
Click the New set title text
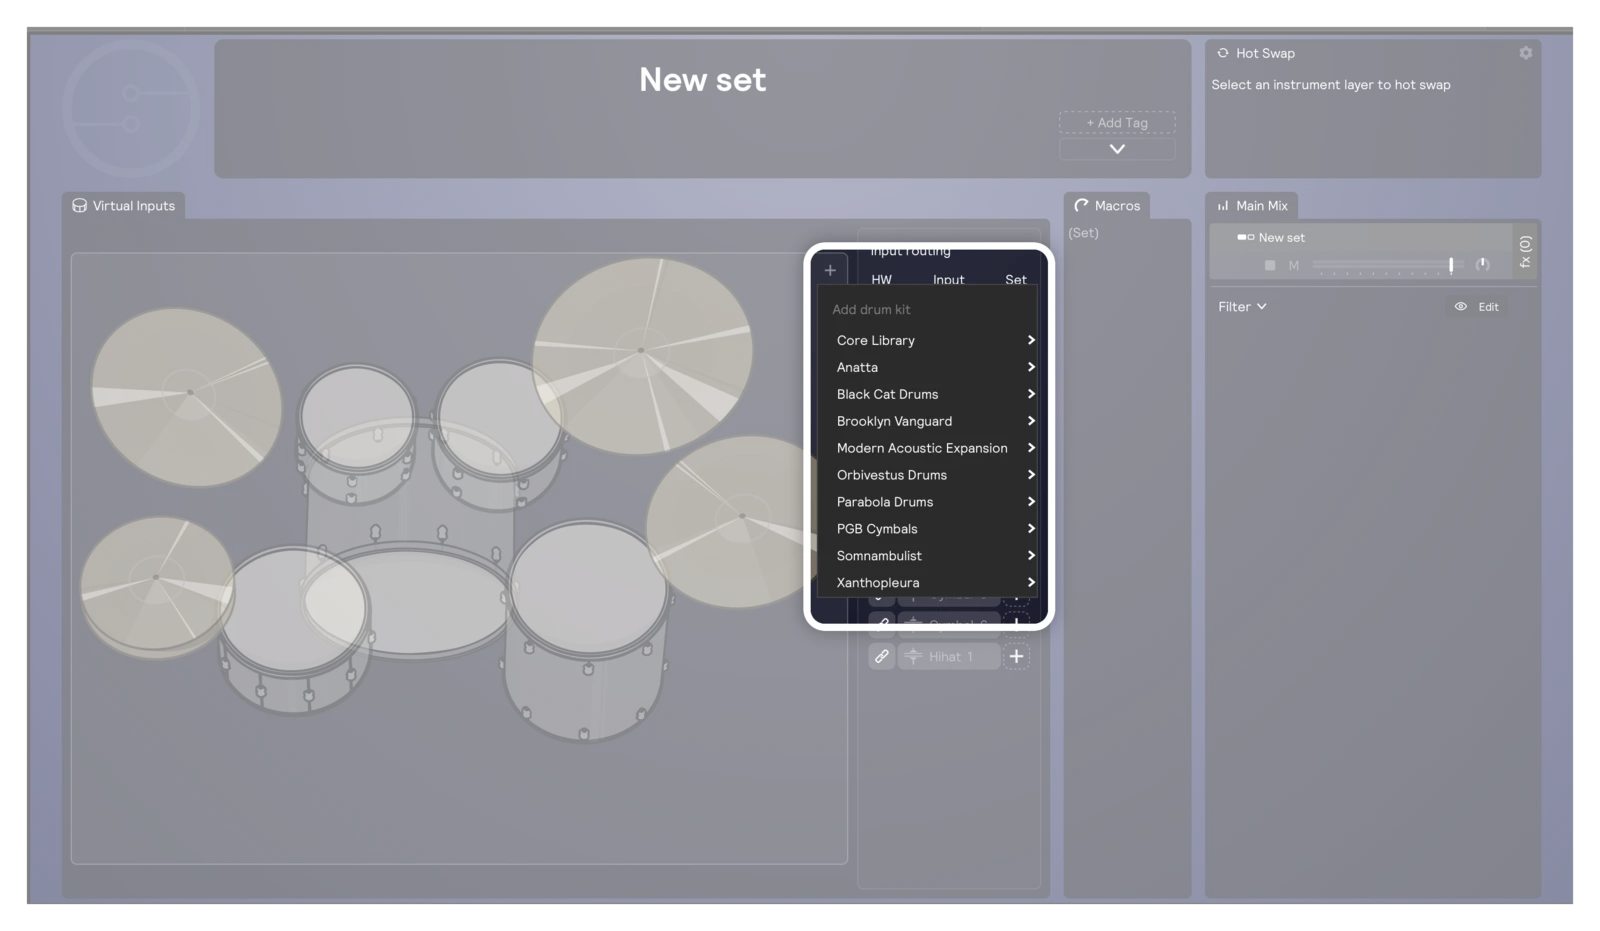pos(702,80)
